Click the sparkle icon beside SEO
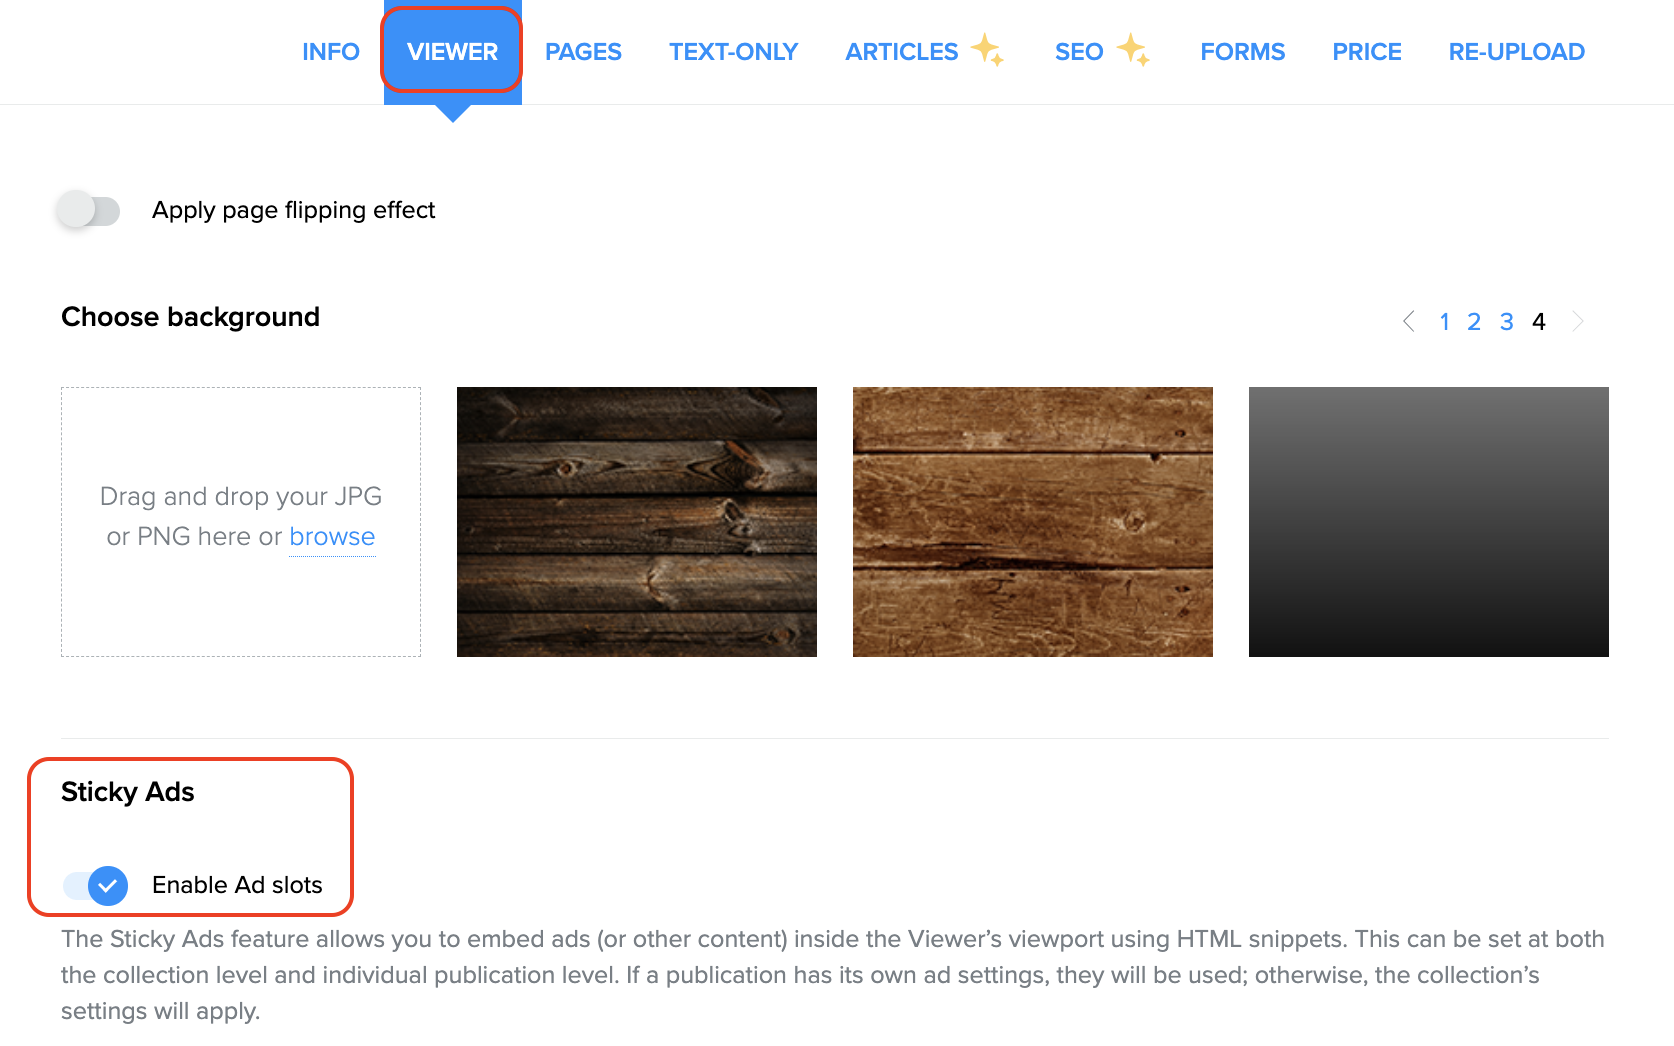 pos(1133,49)
